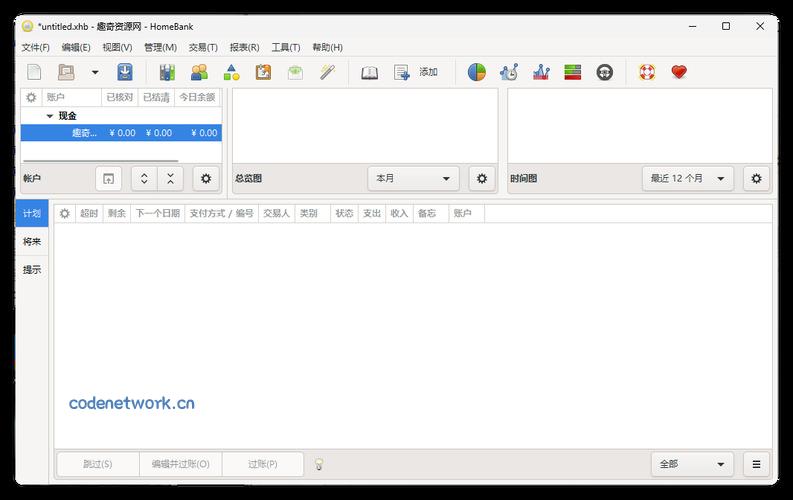Click the 类别 column header
This screenshot has width=793, height=500.
312,213
